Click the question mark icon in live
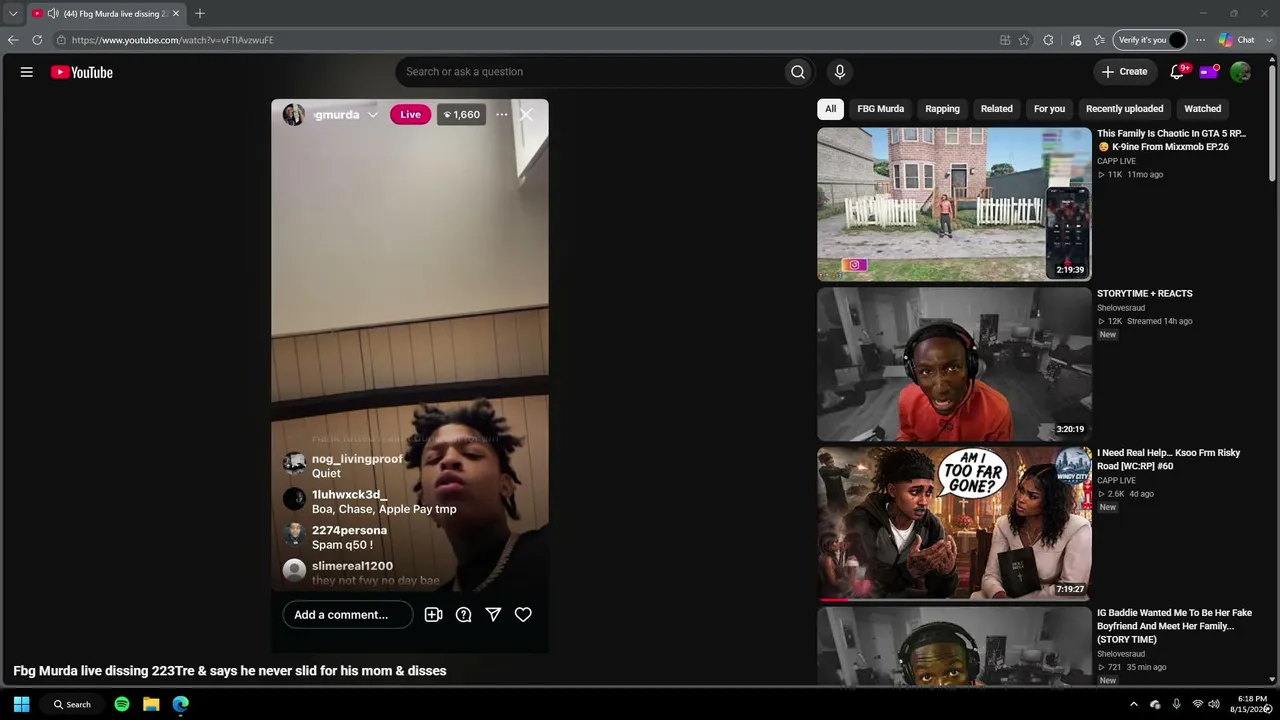Screen dimensions: 1280x720 463,615
